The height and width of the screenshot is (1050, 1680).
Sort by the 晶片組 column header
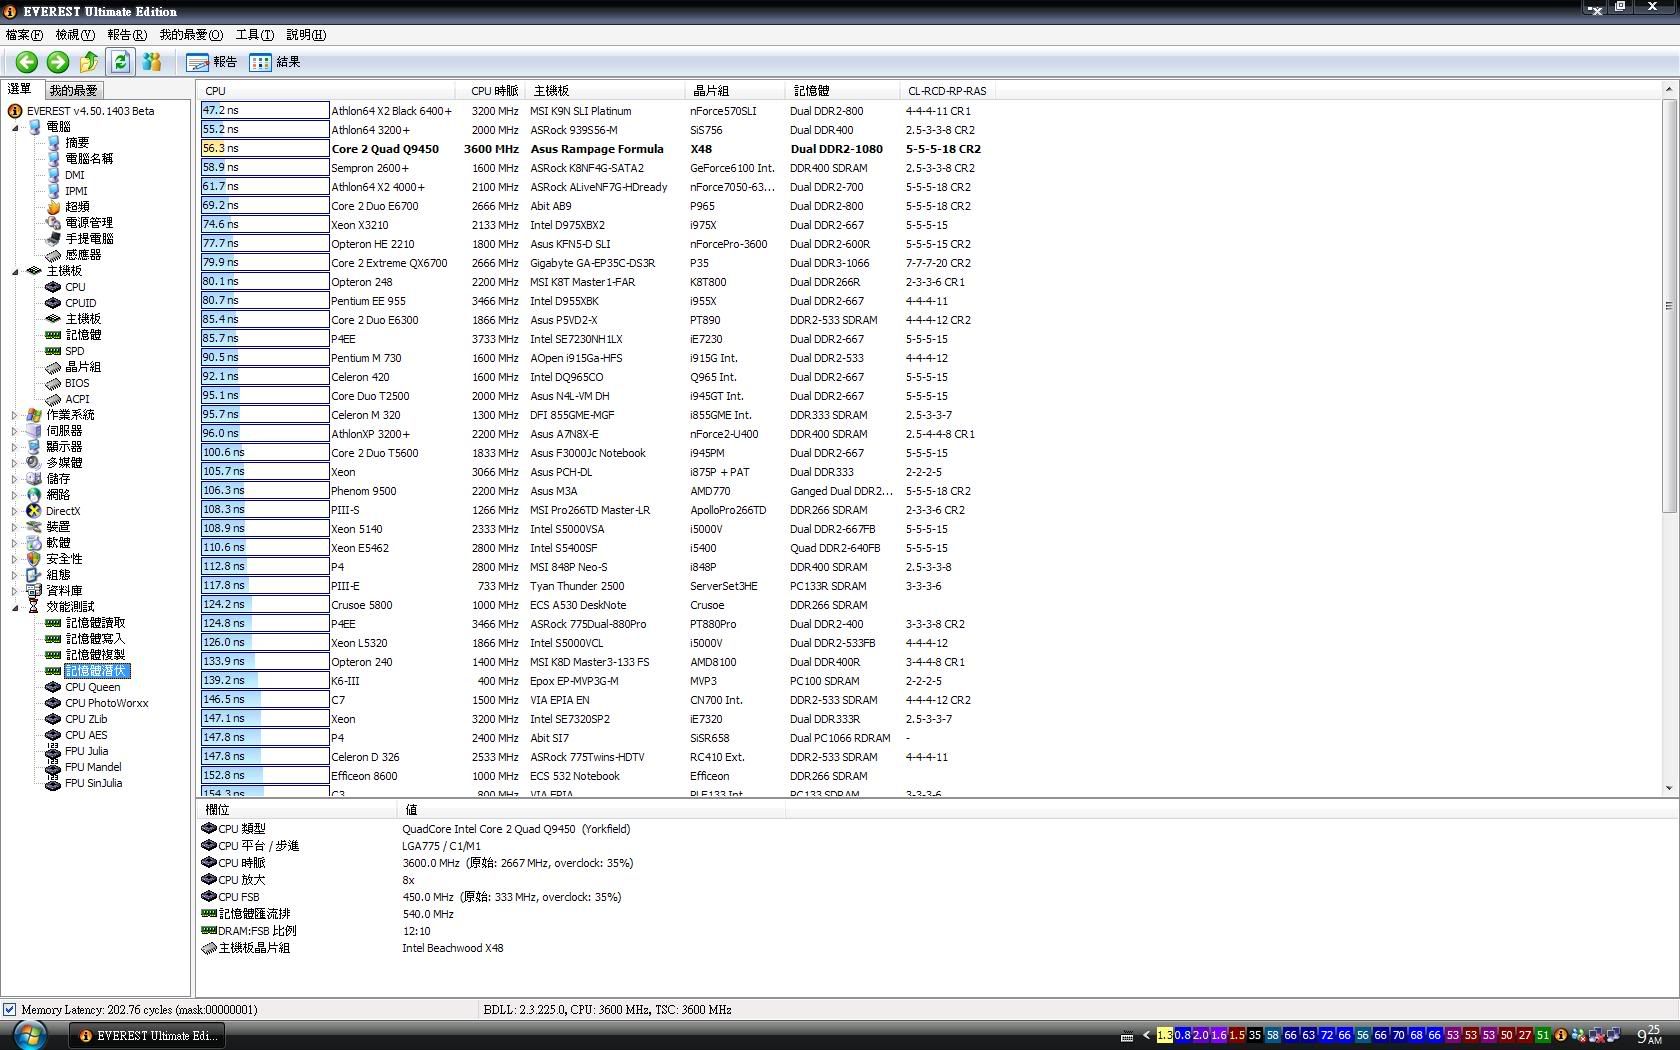735,91
